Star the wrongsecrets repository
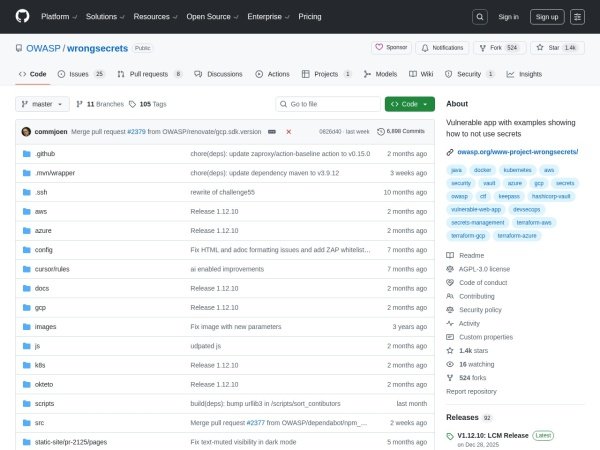This screenshot has width=600, height=450. click(x=557, y=47)
